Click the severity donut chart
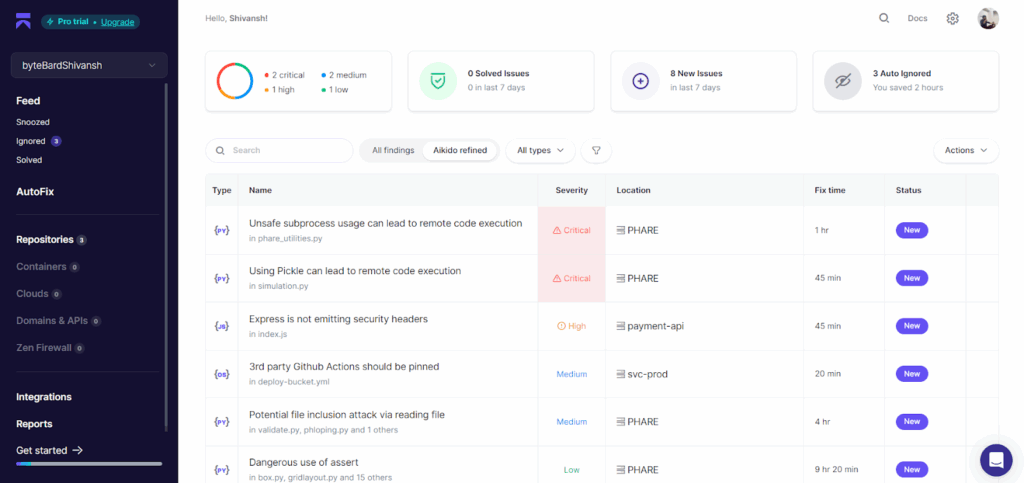This screenshot has width=1024, height=483. [235, 81]
